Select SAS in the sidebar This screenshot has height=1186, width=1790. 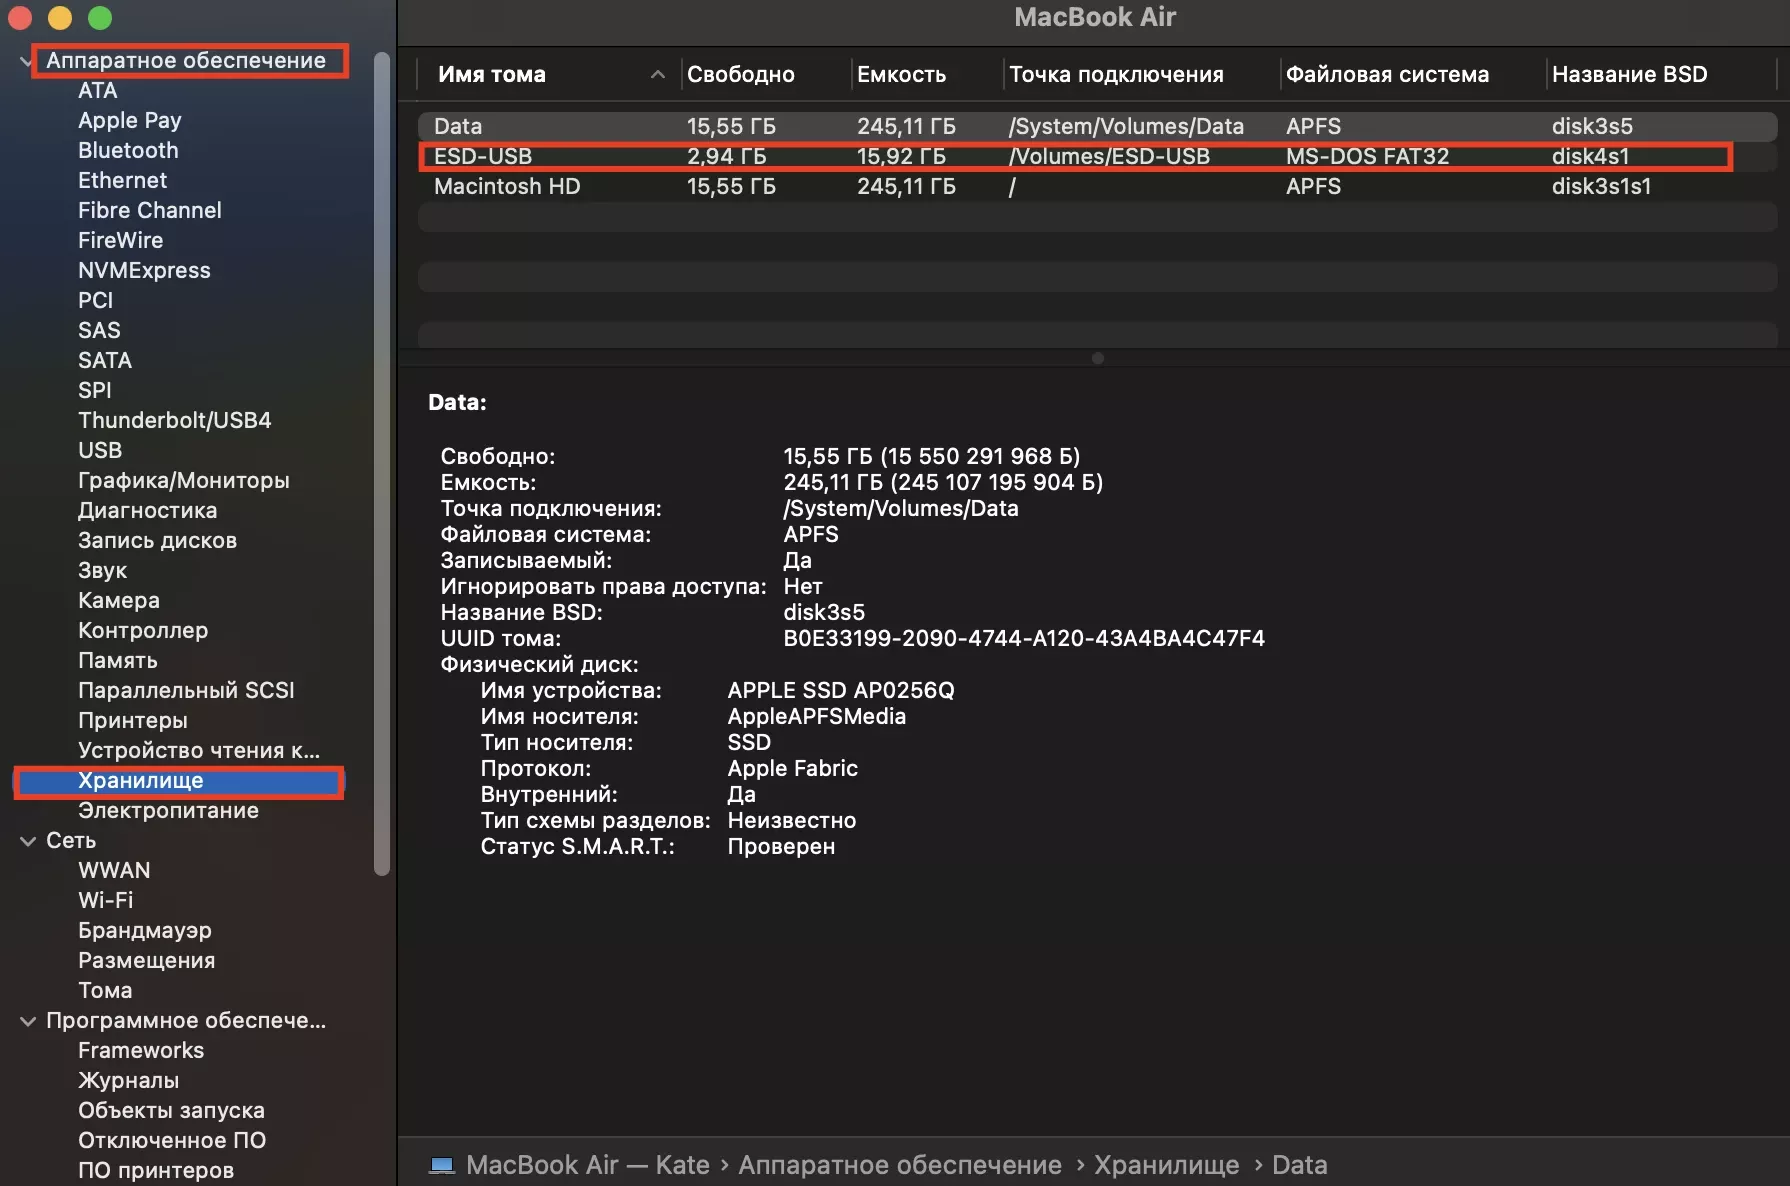point(99,330)
